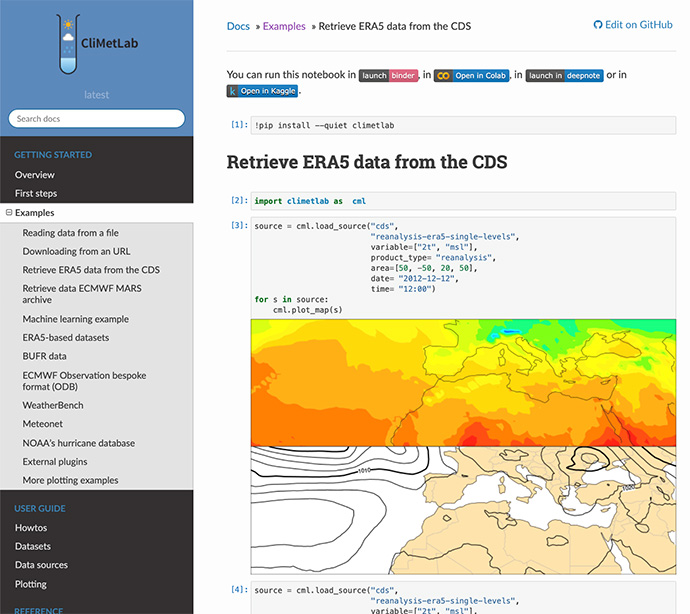Open the CliMetLab home title link
The image size is (690, 614).
click(110, 43)
